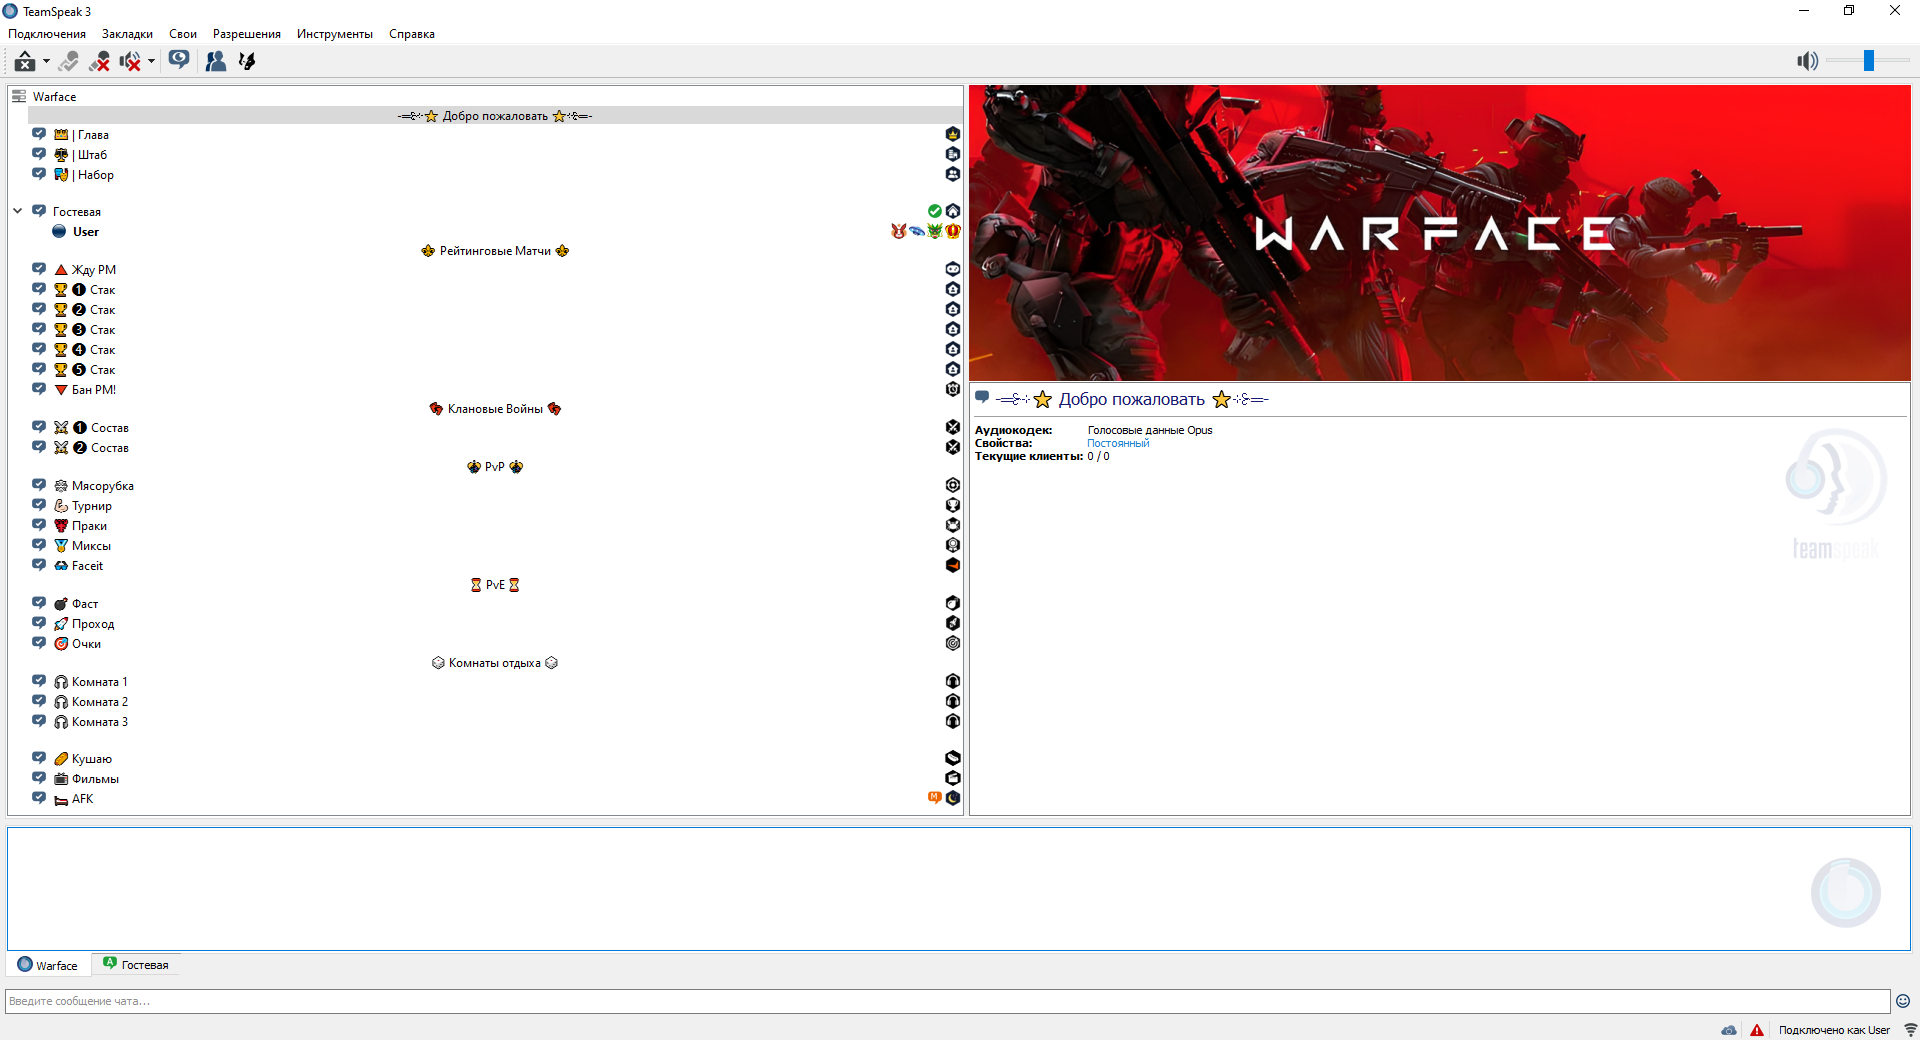Click the cloud sync icon in status bar
Viewport: 1920px width, 1040px height.
click(1729, 1030)
